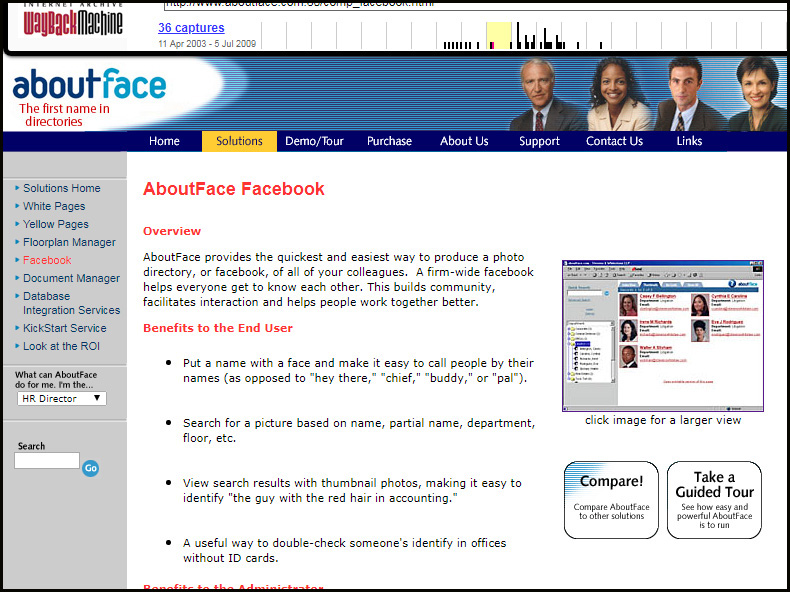790x592 pixels.
Task: Open Look at the ROI link
Action: click(x=61, y=347)
